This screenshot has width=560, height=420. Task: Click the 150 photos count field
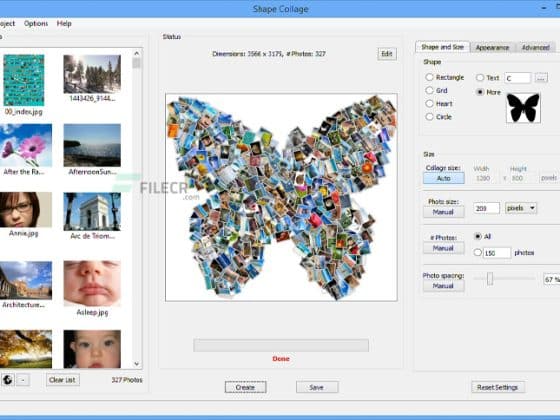[x=497, y=253]
